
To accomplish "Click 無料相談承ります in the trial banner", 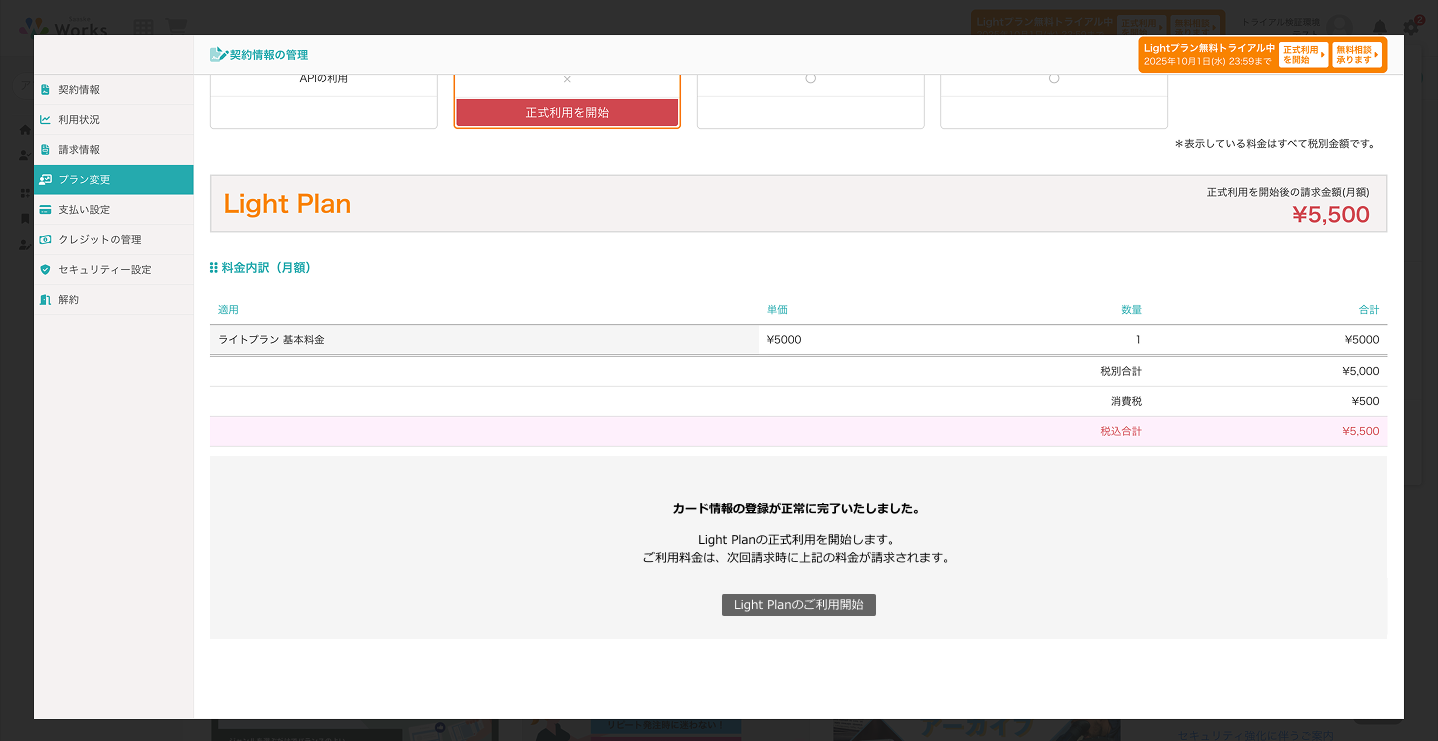I will 1356,54.
